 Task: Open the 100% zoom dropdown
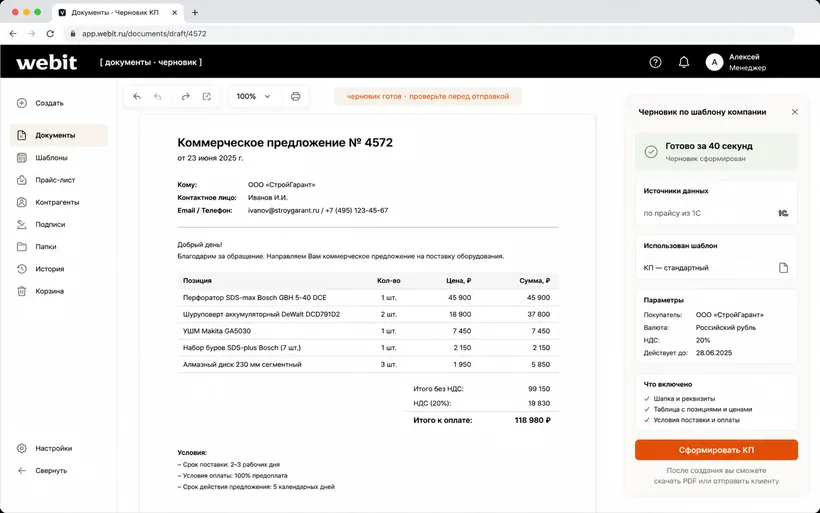tap(253, 96)
